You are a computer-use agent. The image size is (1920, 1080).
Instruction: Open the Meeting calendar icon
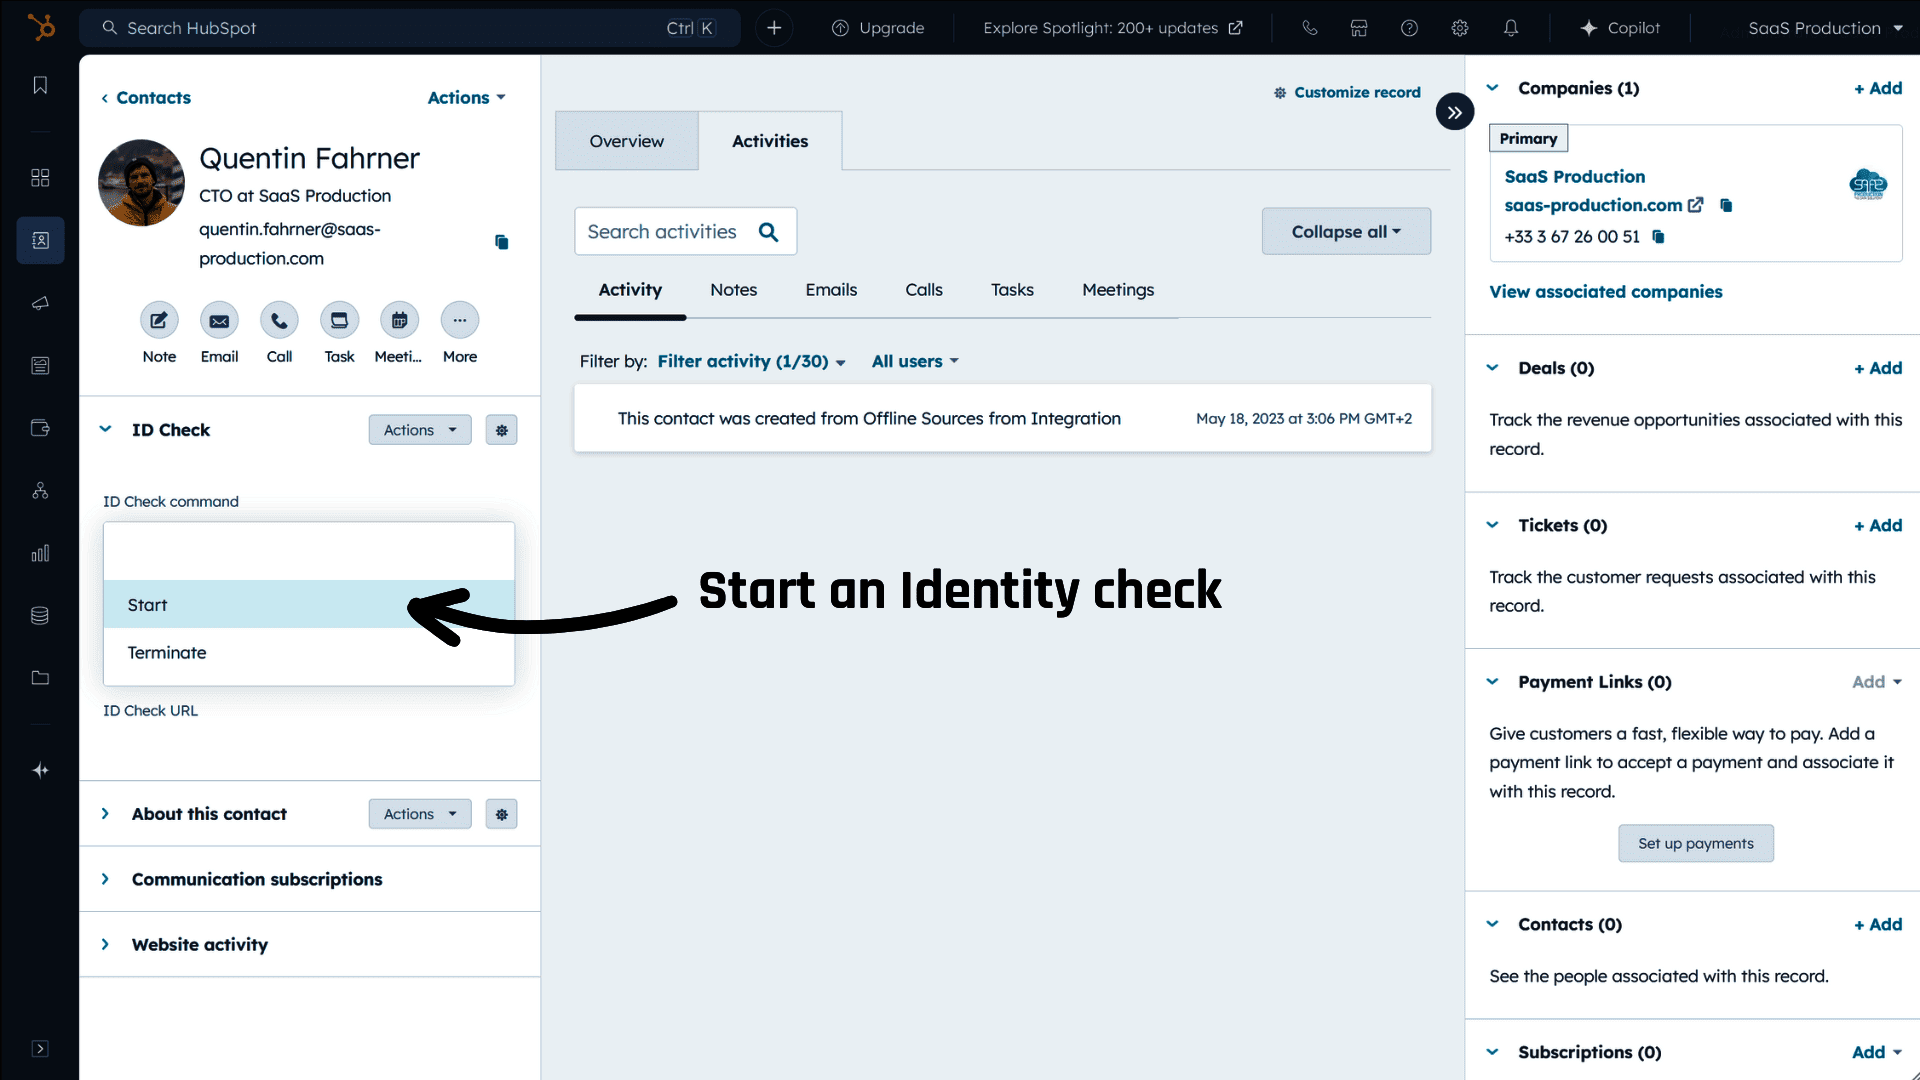coord(399,321)
